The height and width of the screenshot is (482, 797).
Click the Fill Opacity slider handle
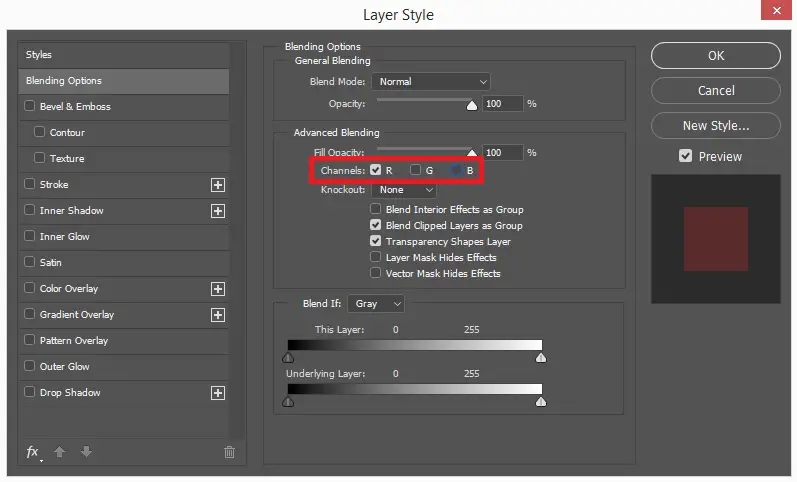[x=472, y=153]
